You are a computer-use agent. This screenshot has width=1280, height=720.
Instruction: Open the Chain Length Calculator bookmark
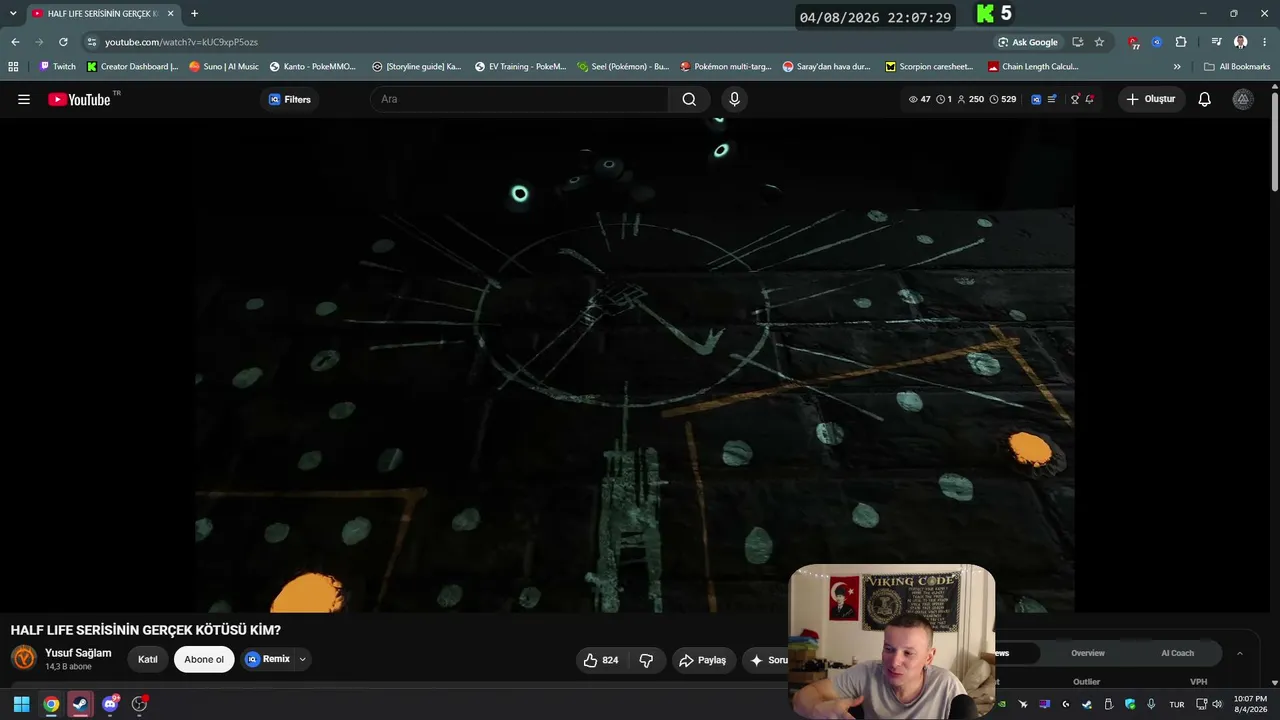pyautogui.click(x=1033, y=67)
